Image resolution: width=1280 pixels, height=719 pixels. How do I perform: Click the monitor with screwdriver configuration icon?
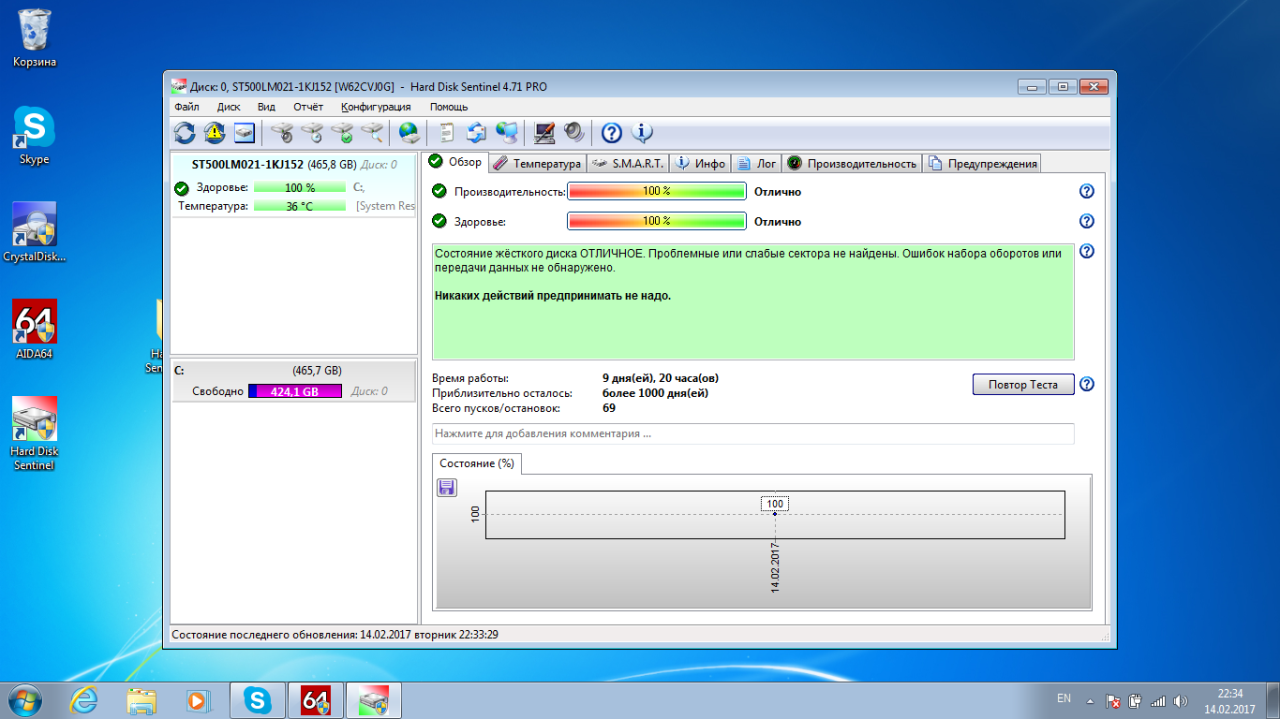pos(544,132)
